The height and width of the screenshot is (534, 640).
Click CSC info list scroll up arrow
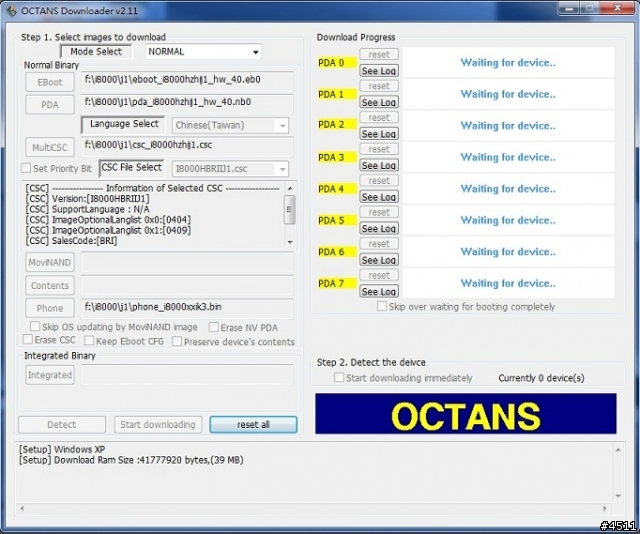290,188
